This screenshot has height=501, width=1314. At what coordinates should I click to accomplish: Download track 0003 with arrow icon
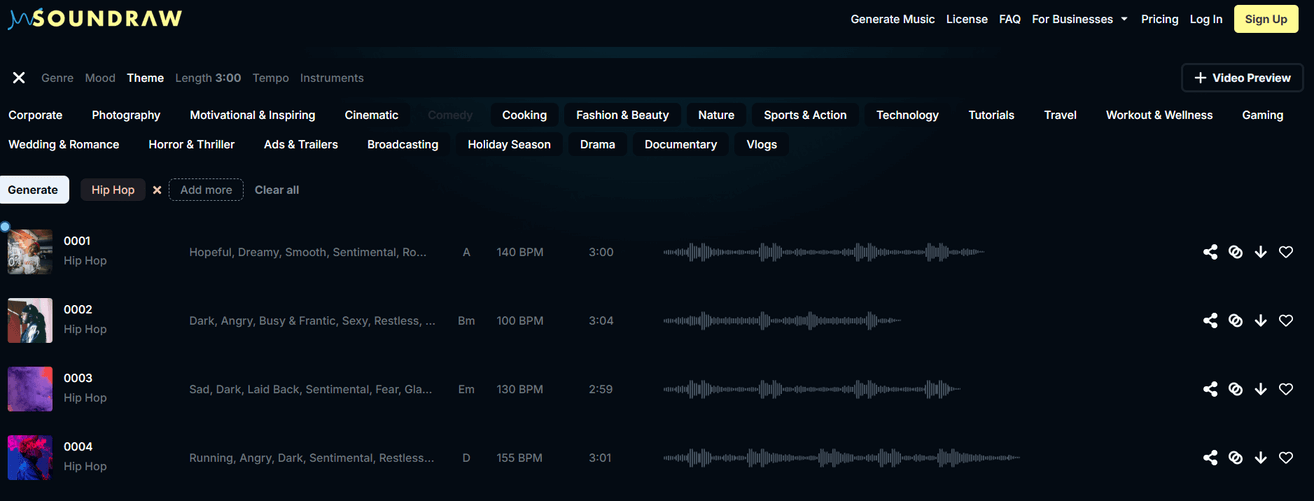pyautogui.click(x=1260, y=389)
